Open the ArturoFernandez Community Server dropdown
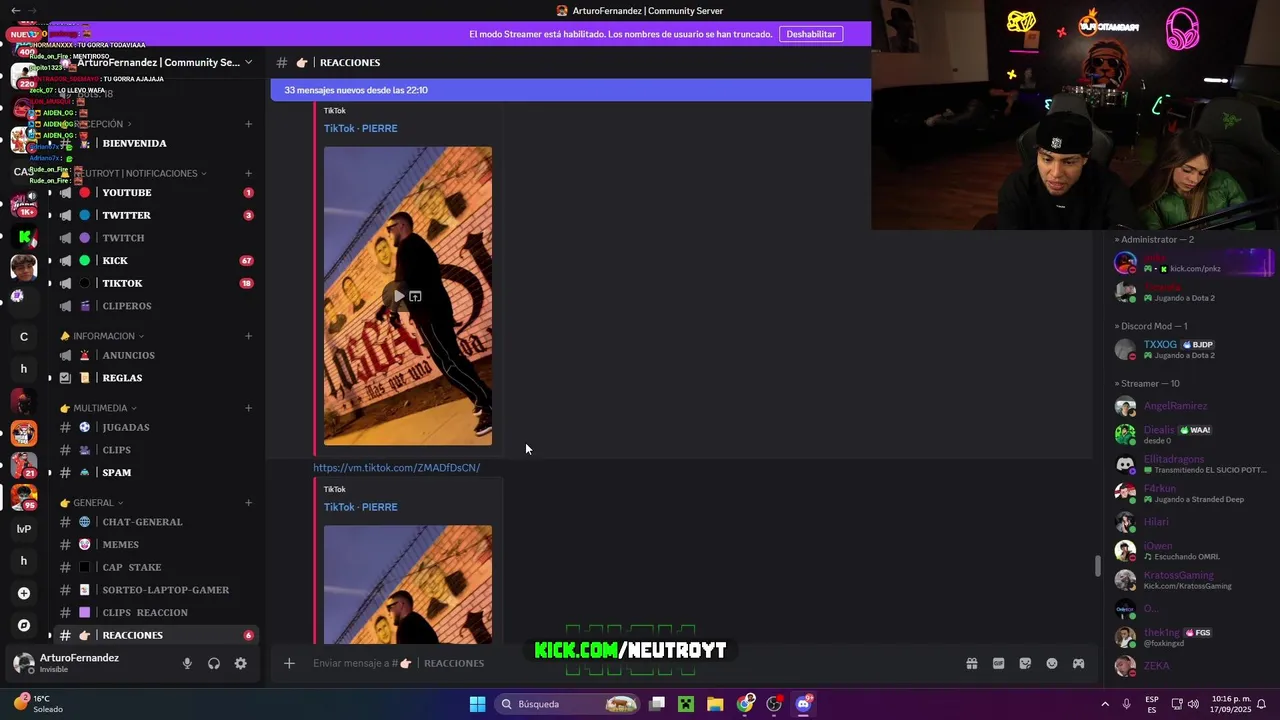The image size is (1280, 720). click(x=164, y=62)
